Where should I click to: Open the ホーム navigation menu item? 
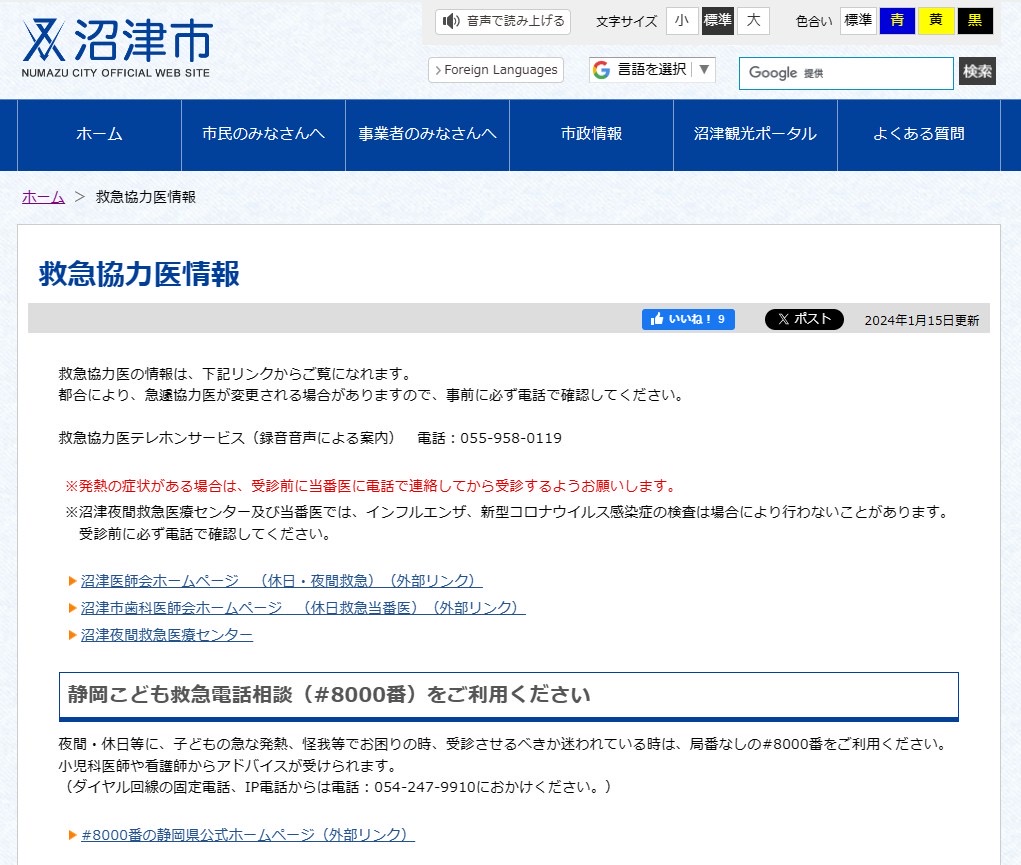click(x=99, y=135)
